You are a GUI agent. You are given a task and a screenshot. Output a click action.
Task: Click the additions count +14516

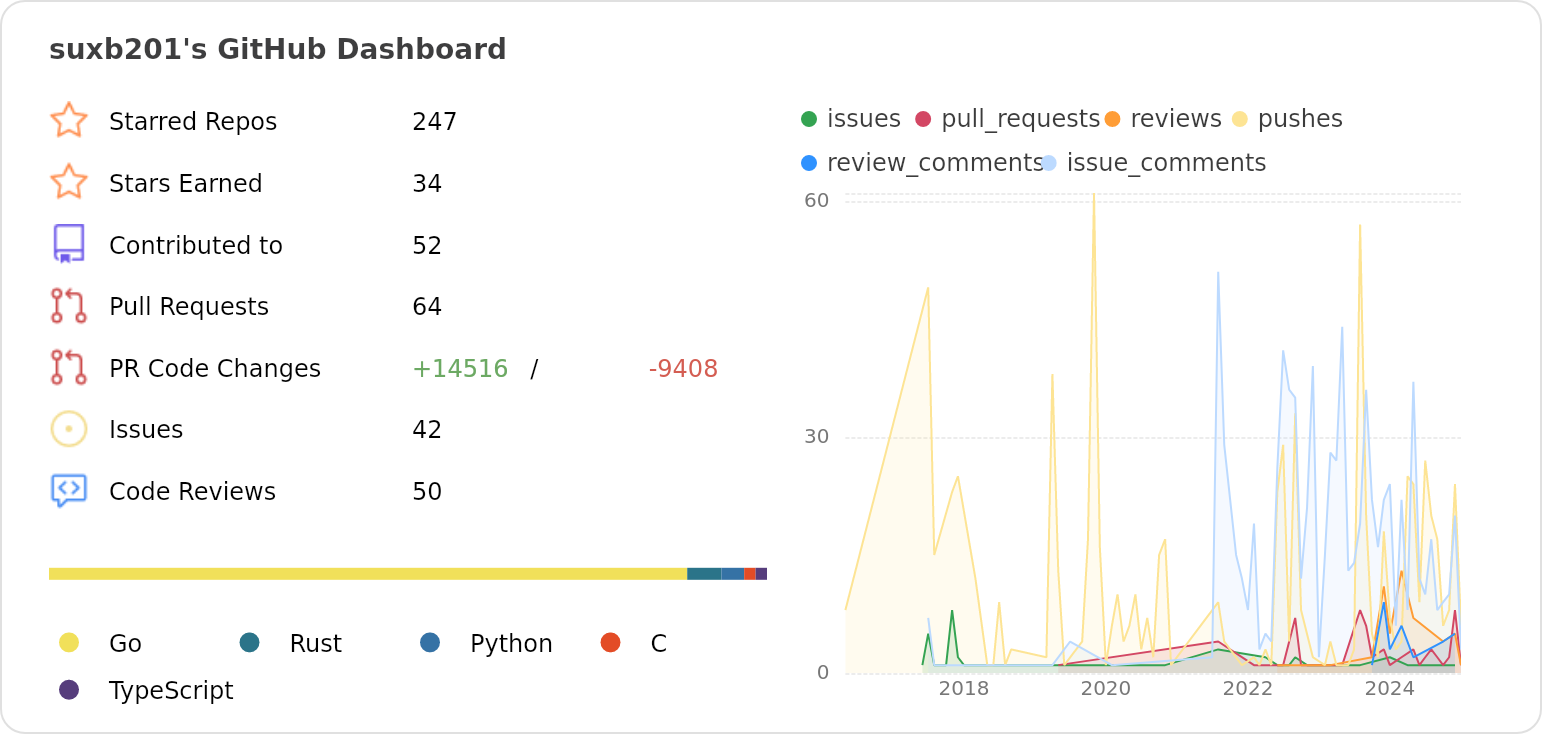[x=460, y=369]
